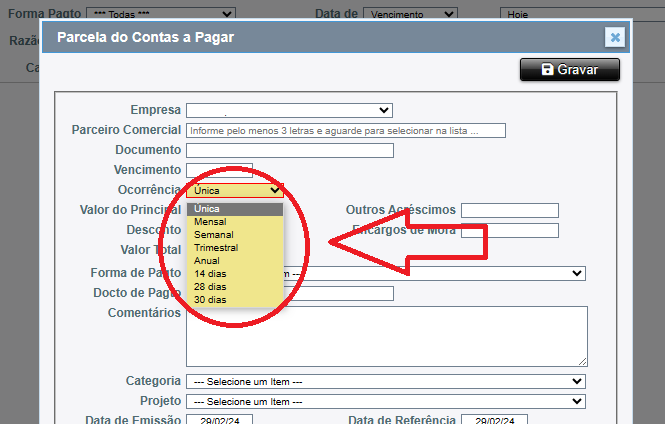Click the Gravar save button
The height and width of the screenshot is (424, 665).
(569, 70)
